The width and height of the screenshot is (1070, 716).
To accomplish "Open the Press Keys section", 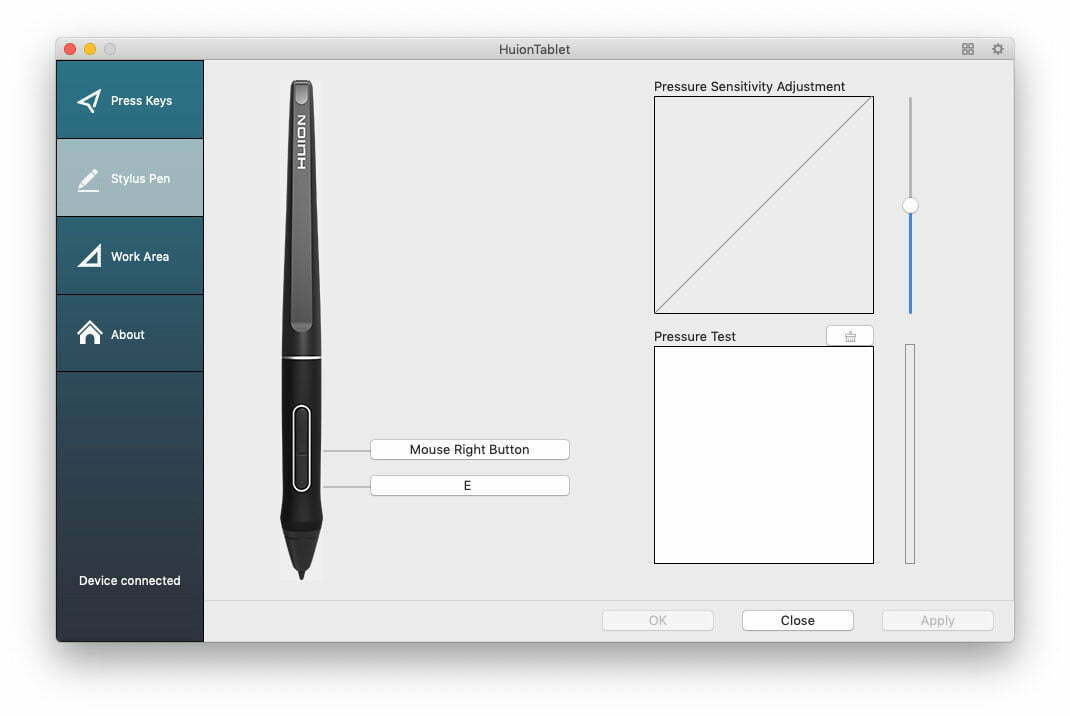I will (130, 100).
